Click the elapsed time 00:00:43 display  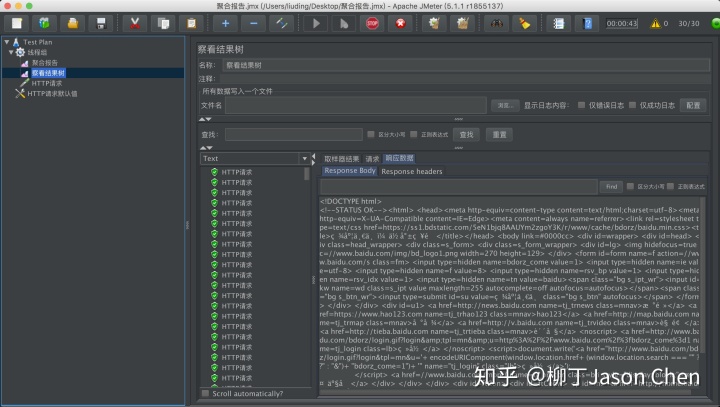pos(622,23)
